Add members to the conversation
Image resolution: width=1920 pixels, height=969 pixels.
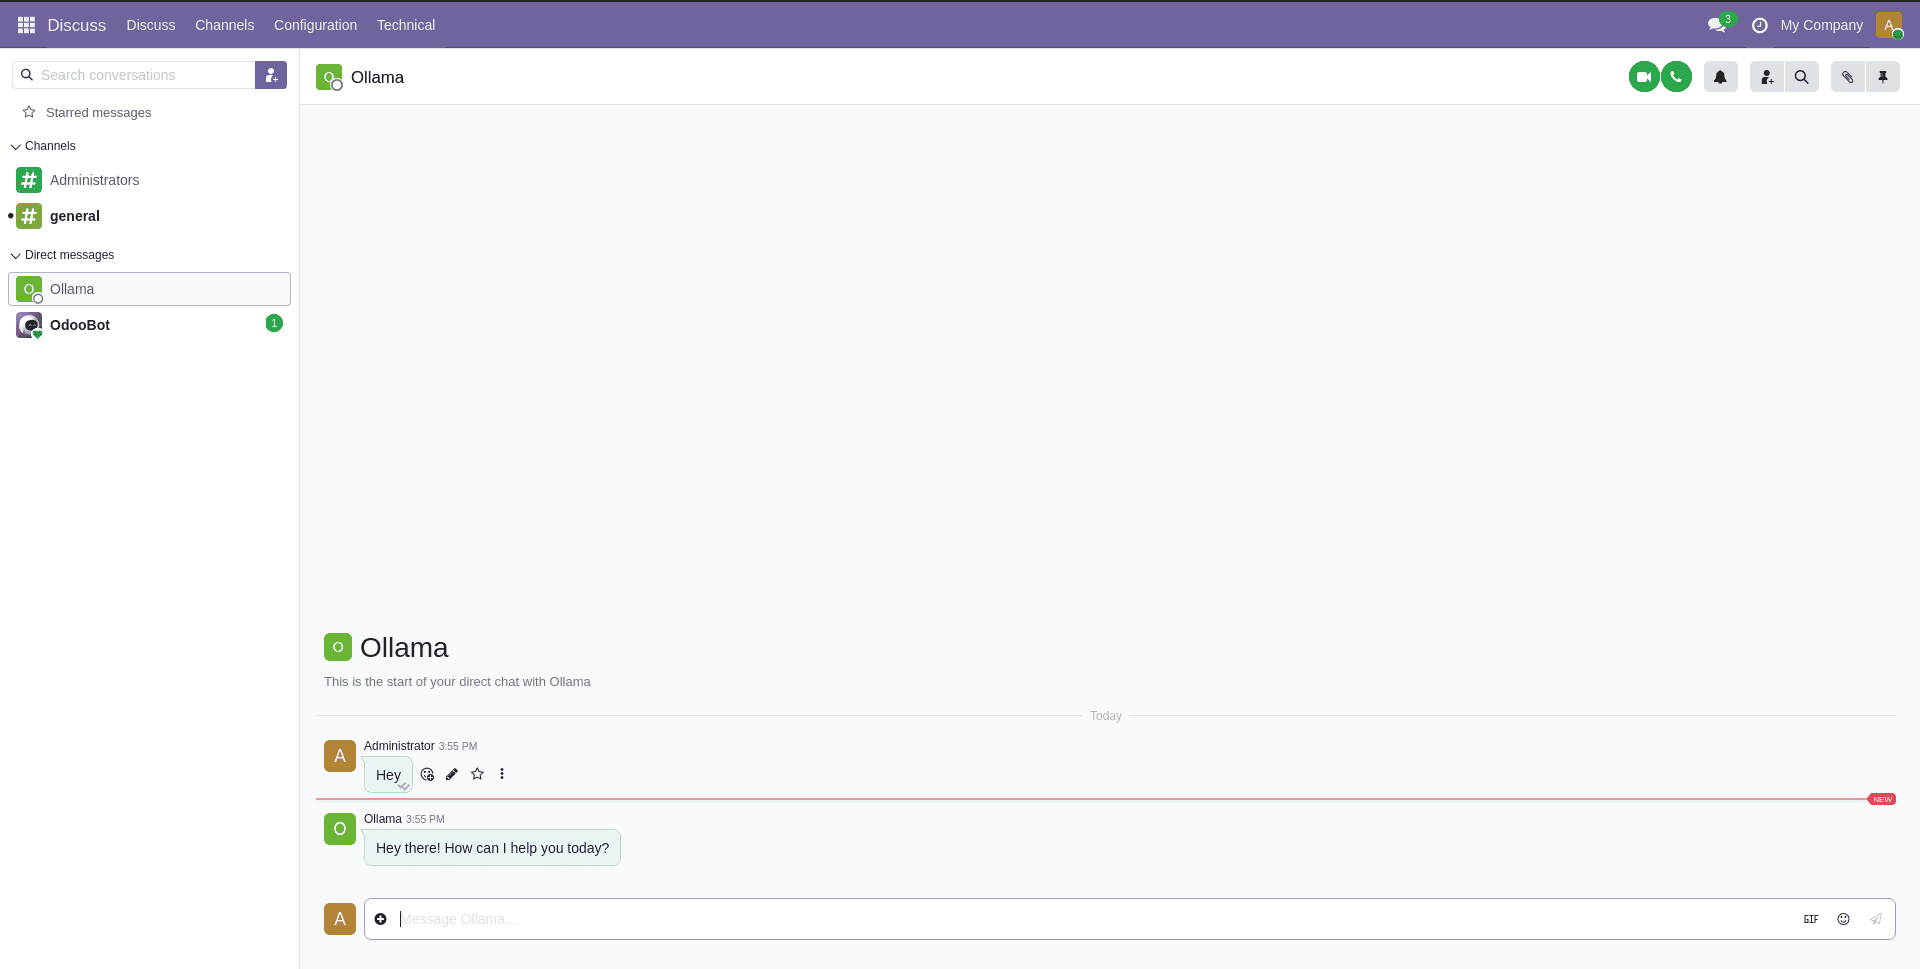click(x=1766, y=76)
